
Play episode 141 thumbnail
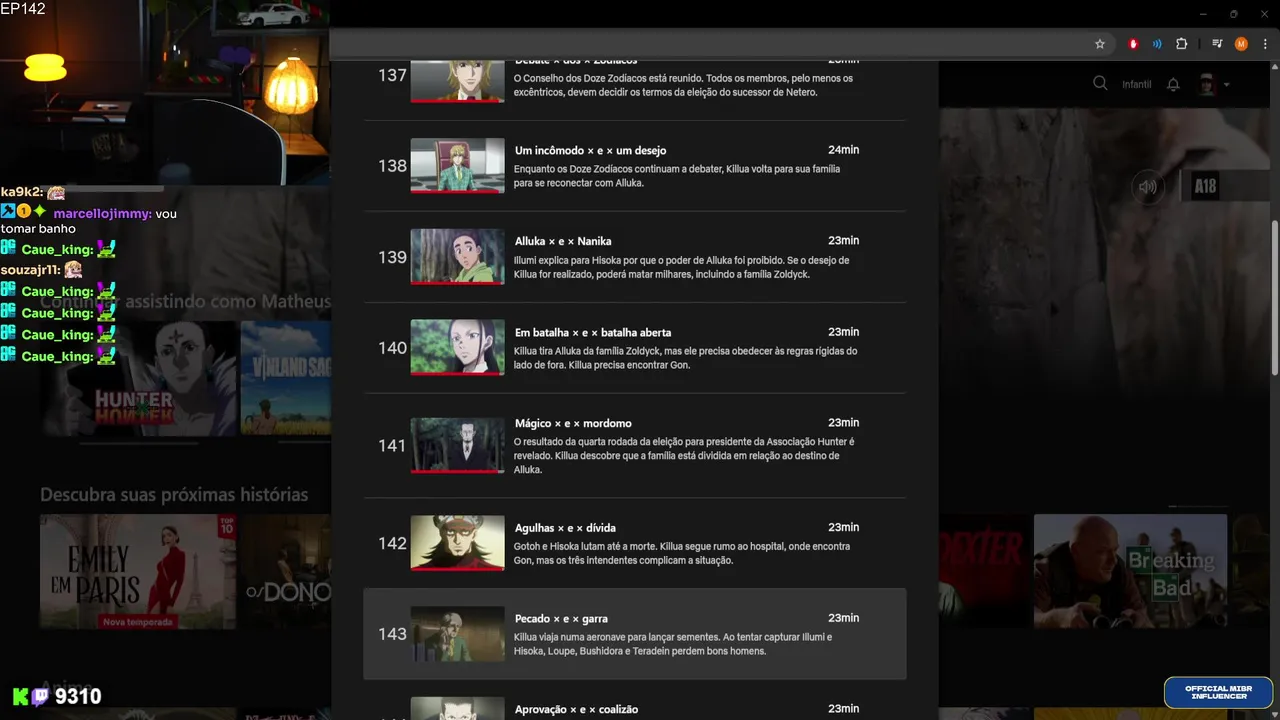(x=457, y=445)
